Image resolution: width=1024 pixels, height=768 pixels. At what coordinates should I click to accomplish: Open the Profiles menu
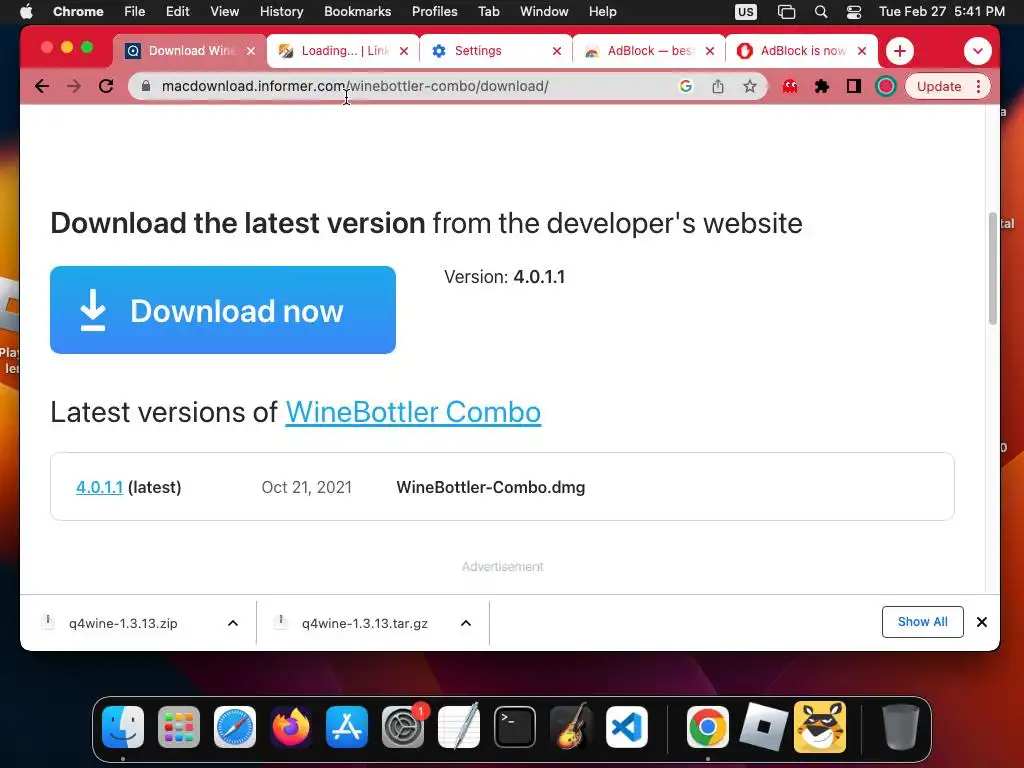[434, 11]
